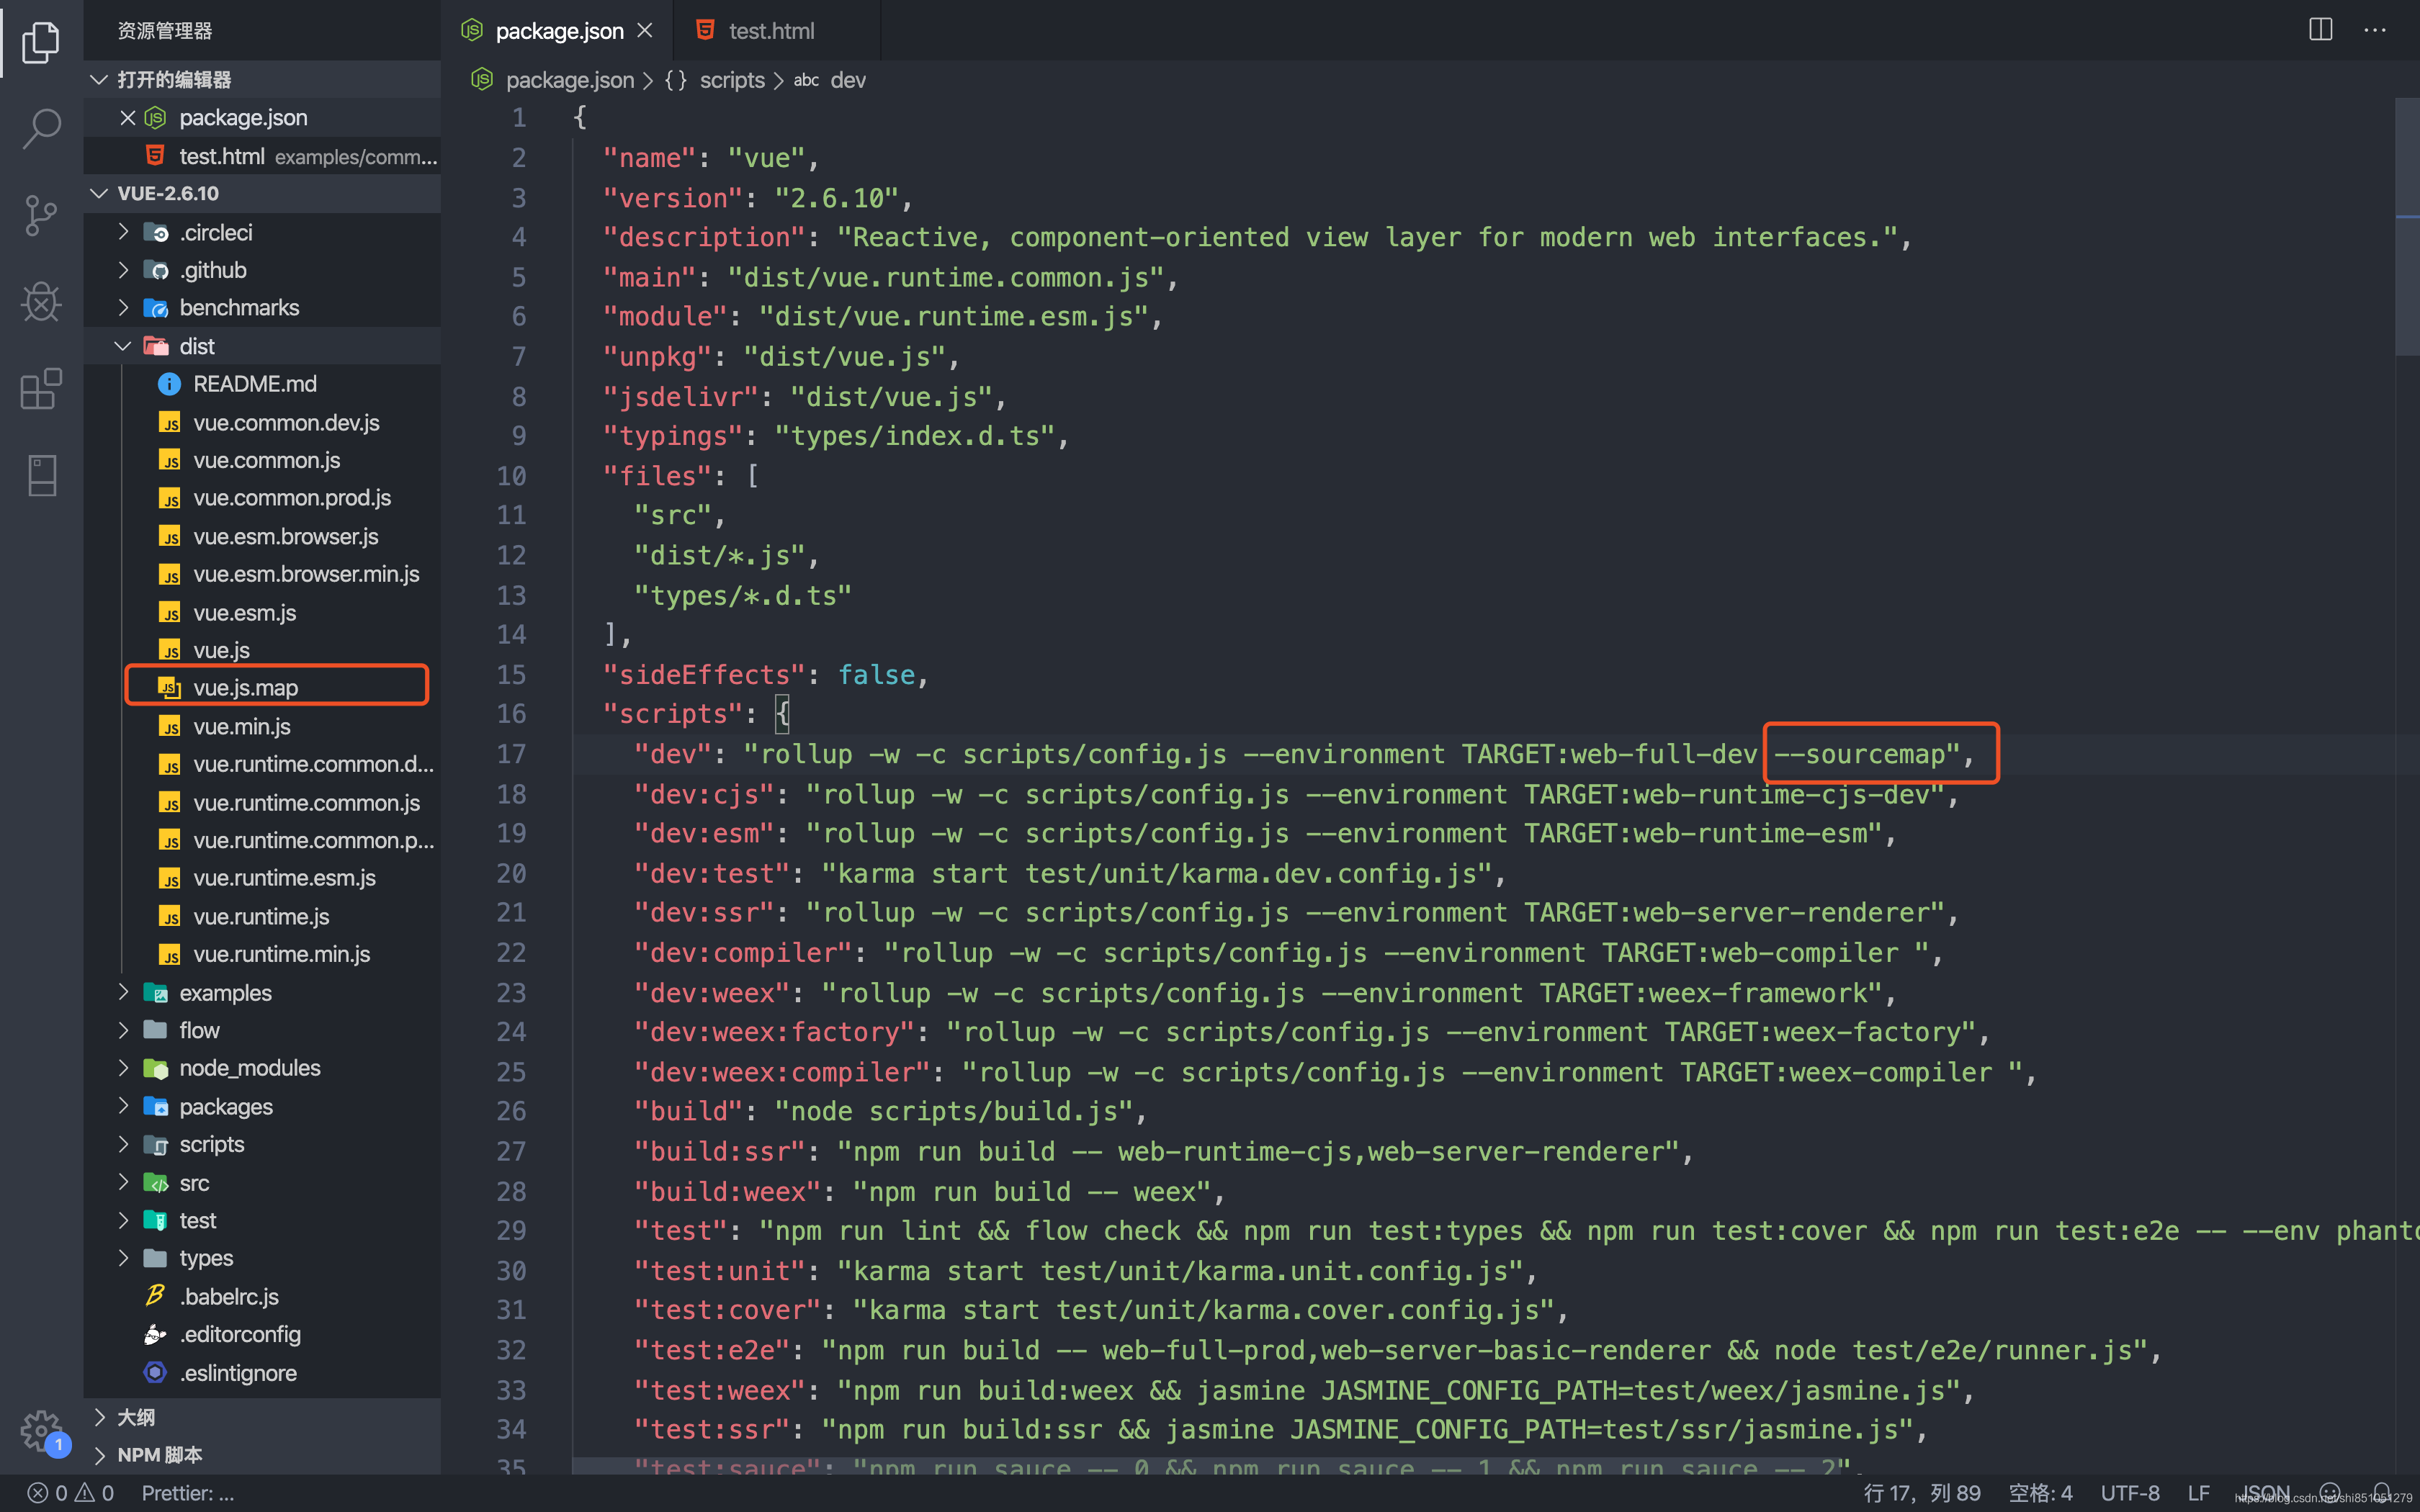Open the Run and Debug view

tap(41, 301)
